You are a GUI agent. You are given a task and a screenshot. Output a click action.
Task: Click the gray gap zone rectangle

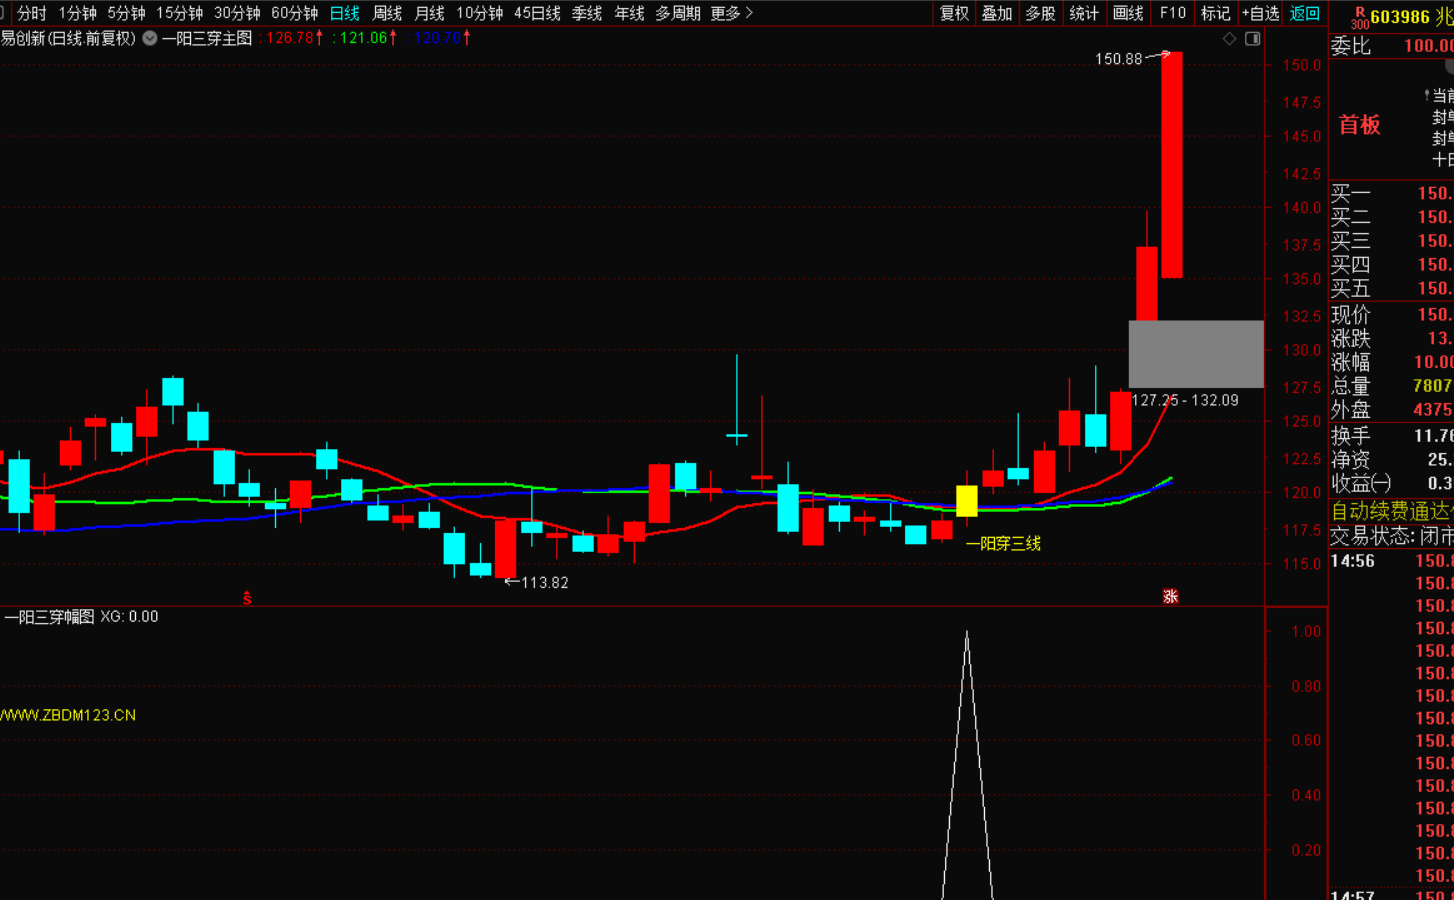click(1196, 354)
